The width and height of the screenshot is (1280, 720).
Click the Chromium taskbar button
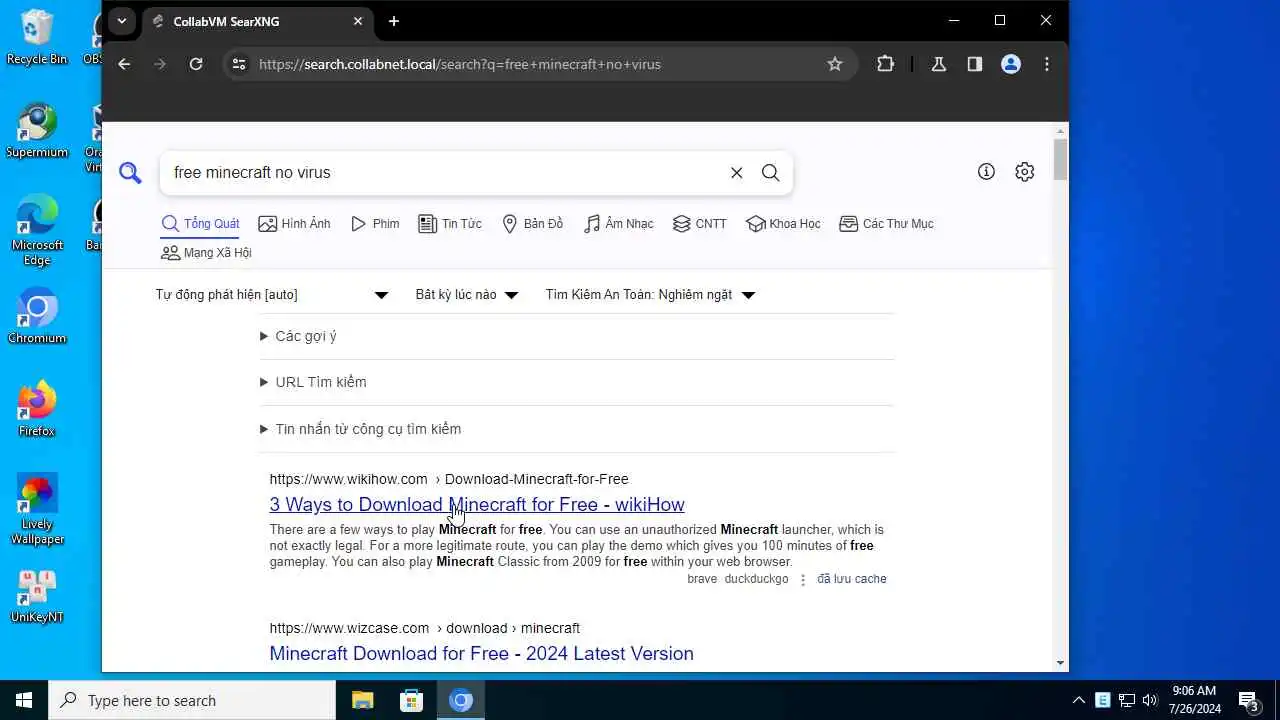tap(461, 700)
